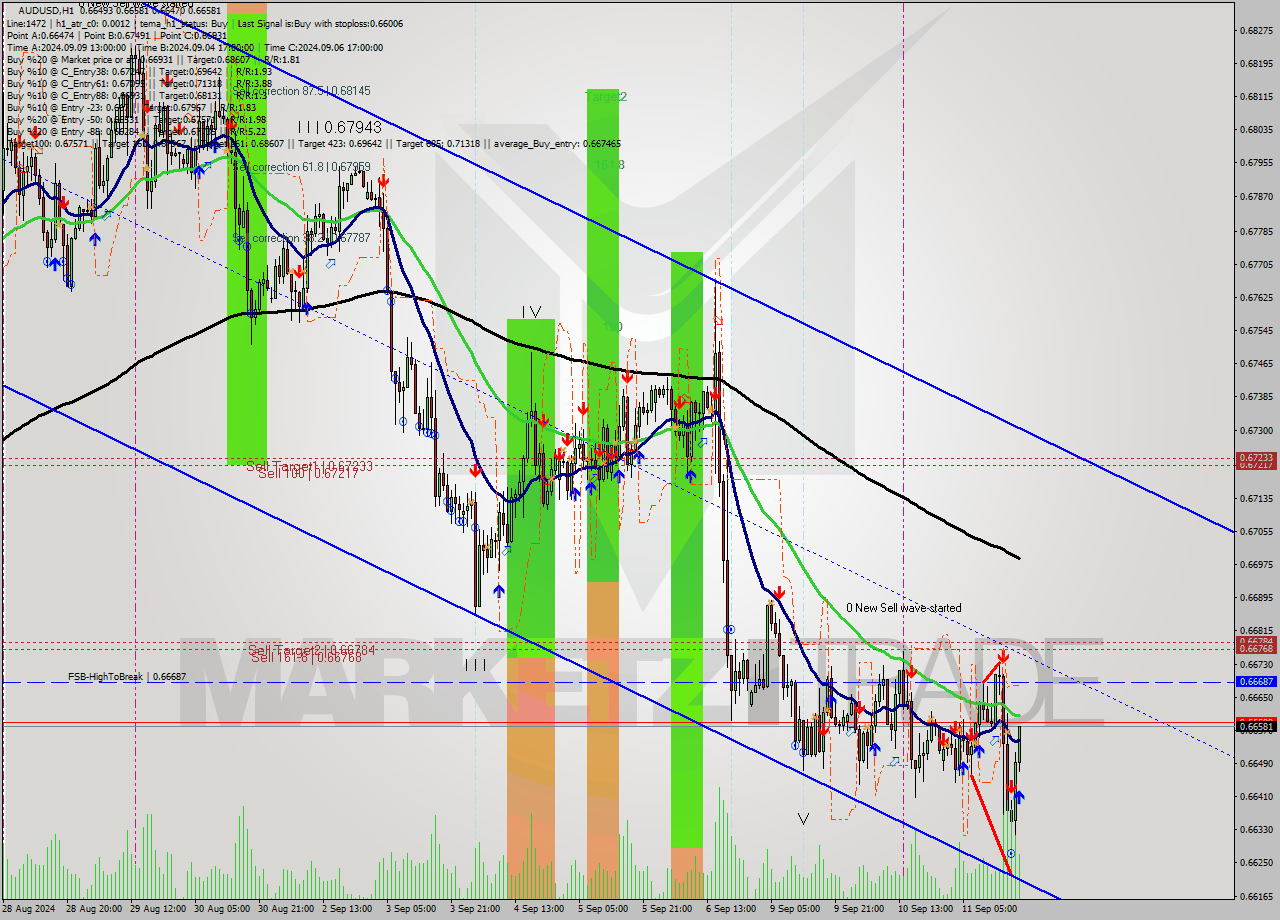Click the '30 Aug 05:00' time axis label
Image resolution: width=1280 pixels, height=920 pixels.
pos(222,909)
